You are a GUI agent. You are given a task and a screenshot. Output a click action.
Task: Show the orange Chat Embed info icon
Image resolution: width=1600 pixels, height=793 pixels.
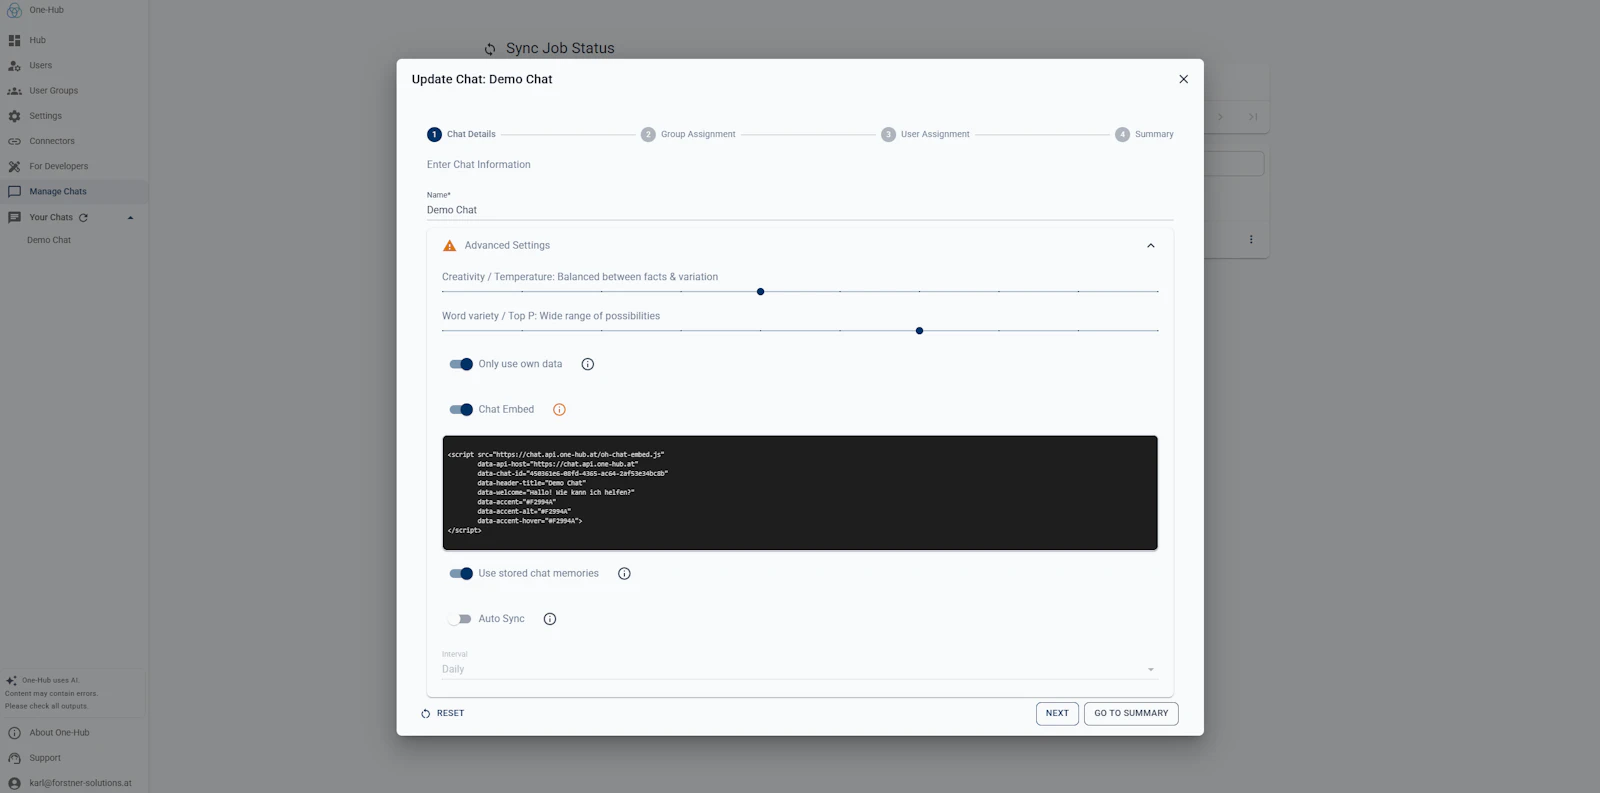[559, 410]
